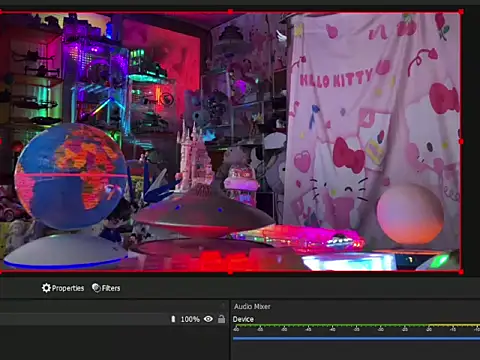Screen dimensions: 480x360
Task: Open the Filters dialog for the source
Action: (106, 288)
